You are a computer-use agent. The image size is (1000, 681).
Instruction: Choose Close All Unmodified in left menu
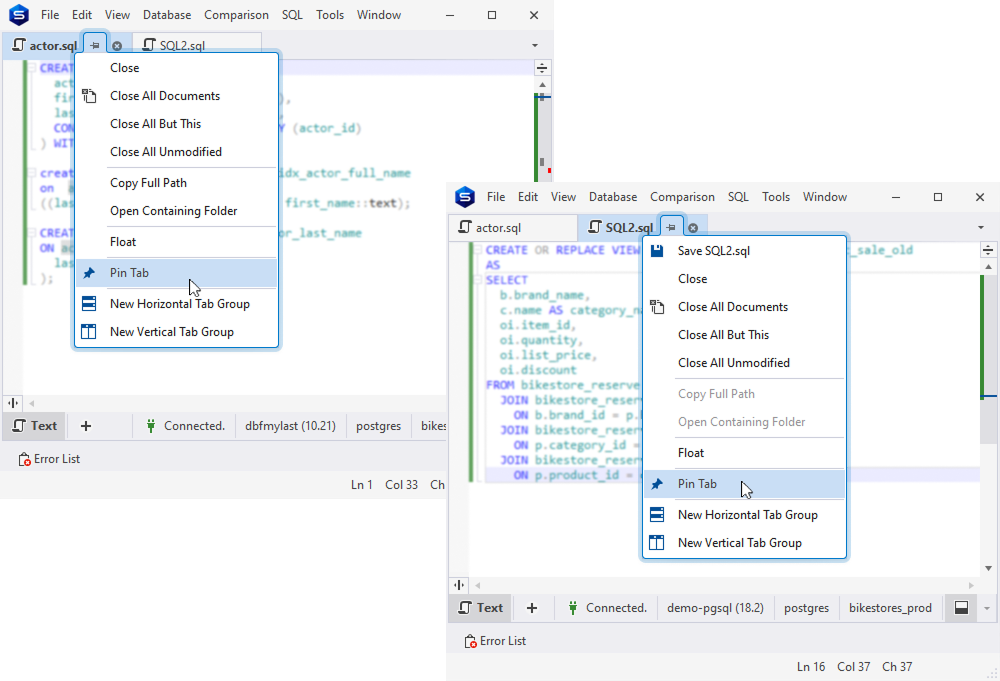(177, 152)
